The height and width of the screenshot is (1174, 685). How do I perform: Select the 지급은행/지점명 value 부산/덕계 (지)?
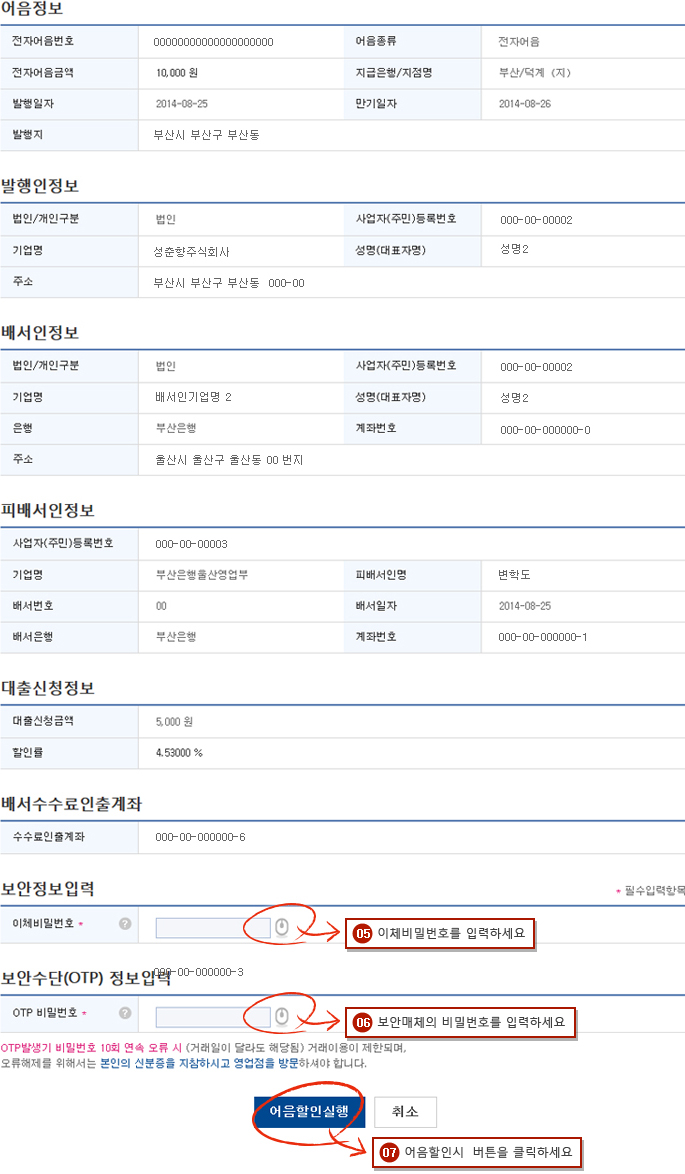coord(535,73)
